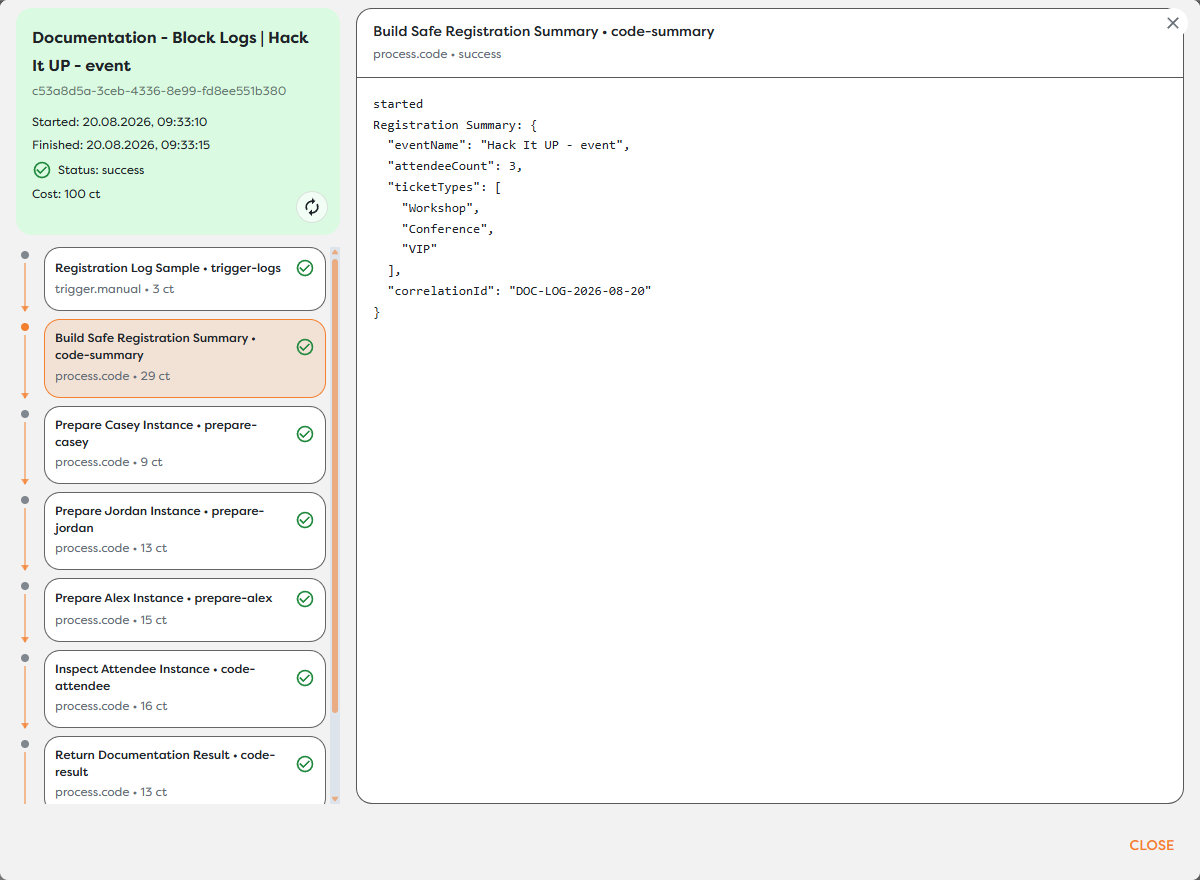Viewport: 1200px width, 880px height.
Task: Select the Build Safe Registration Summary step
Action: click(185, 358)
